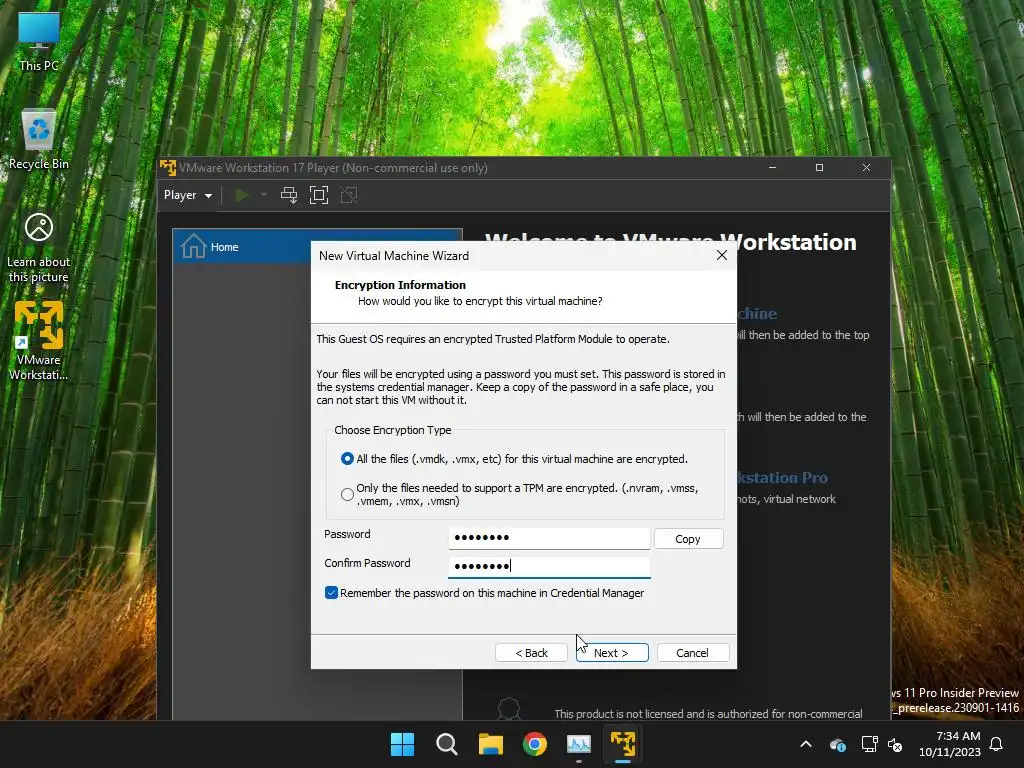Enter full screen mode icon

tap(319, 195)
